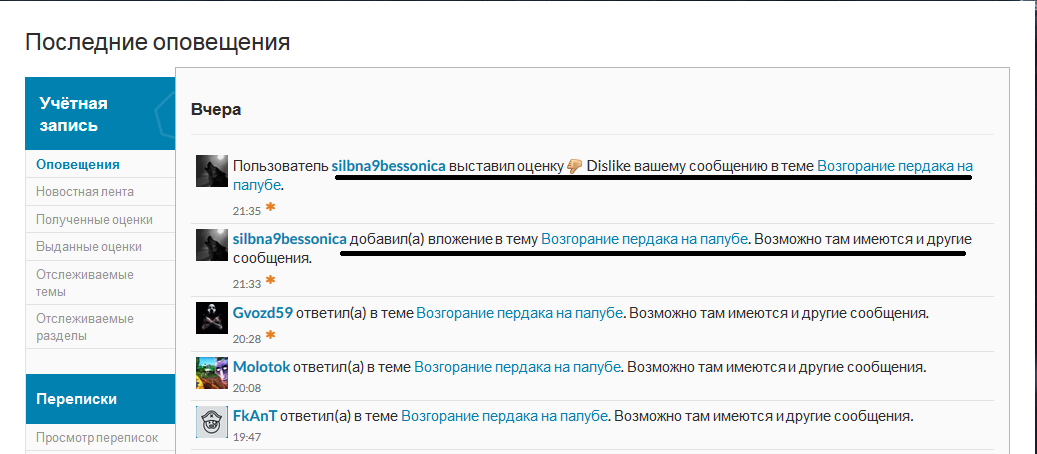Screen dimensions: 1037x454
Task: Open Molotok user profile link
Action: point(261,367)
